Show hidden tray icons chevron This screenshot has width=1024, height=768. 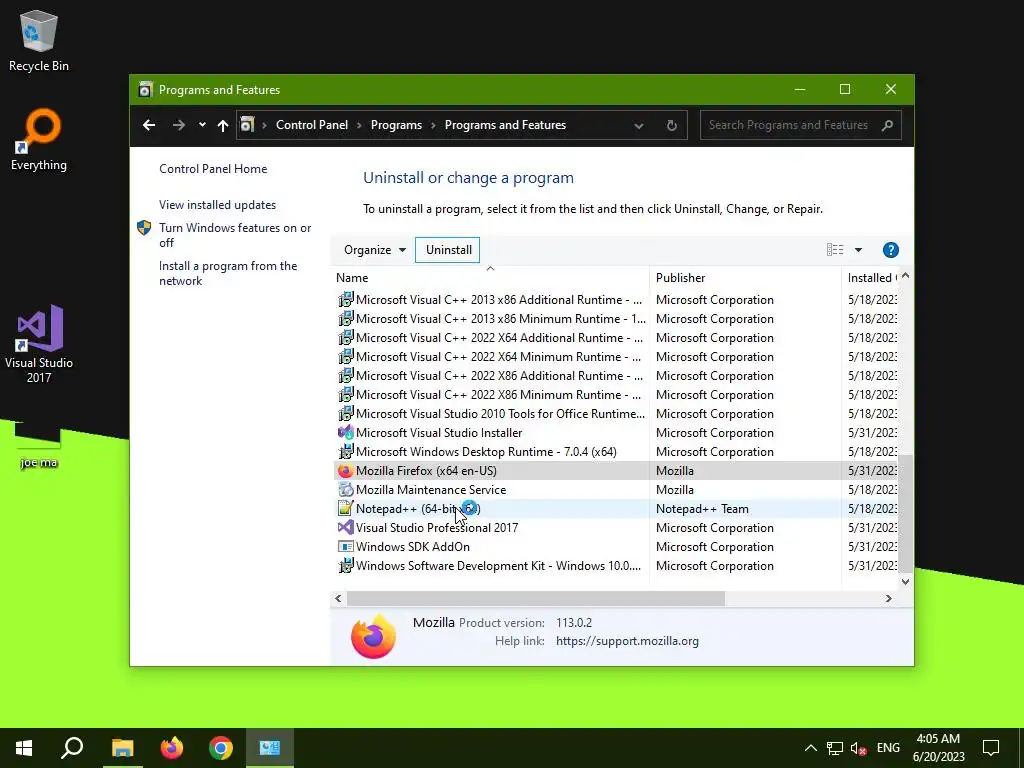click(x=810, y=748)
